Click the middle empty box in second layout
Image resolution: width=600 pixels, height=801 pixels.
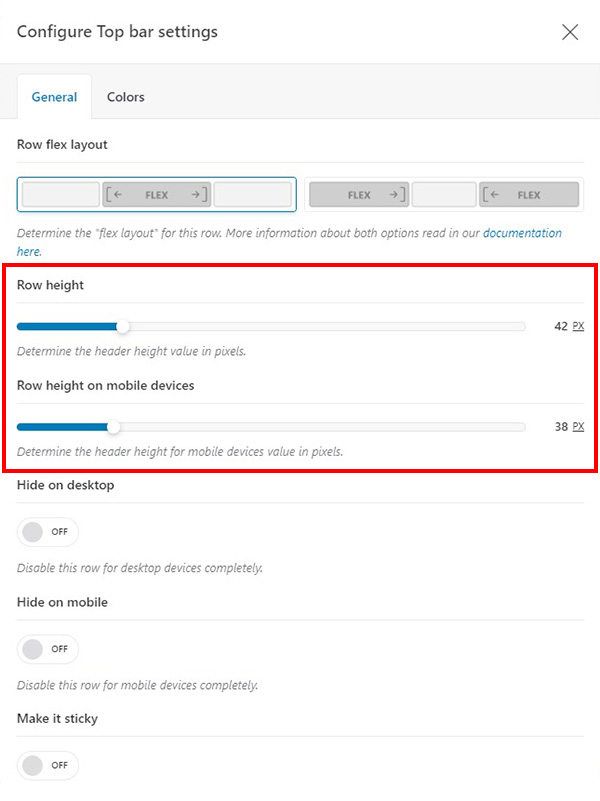pyautogui.click(x=444, y=195)
